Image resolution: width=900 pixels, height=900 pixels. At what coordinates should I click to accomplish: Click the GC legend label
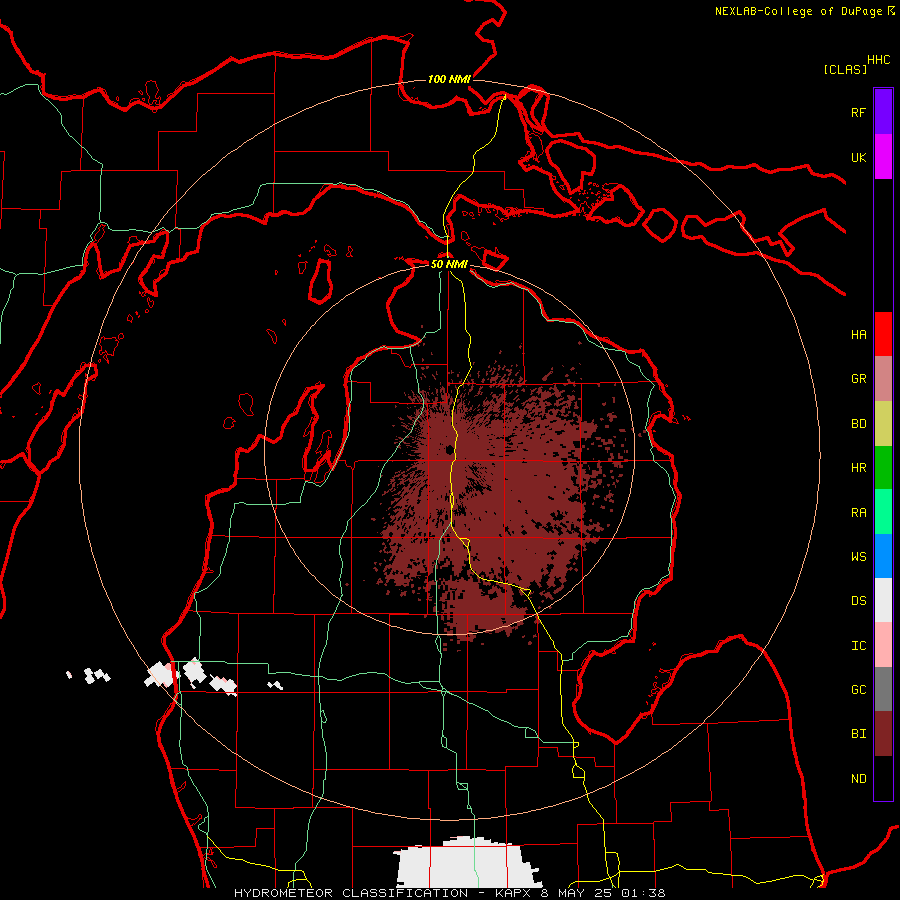(x=858, y=690)
